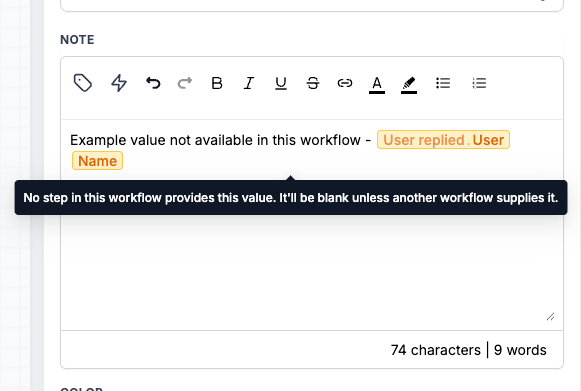581x391 pixels.
Task: Insert a bulleted list
Action: 443,83
